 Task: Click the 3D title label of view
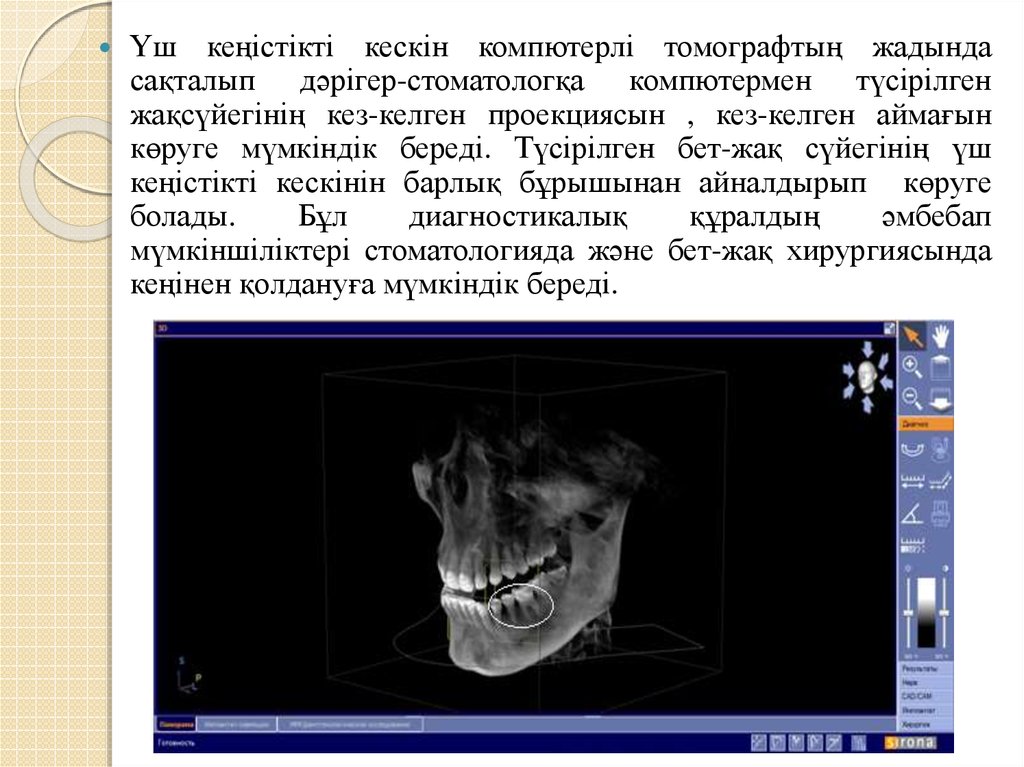tap(163, 328)
